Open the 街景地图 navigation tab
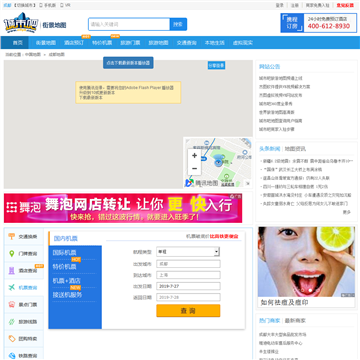 tap(46, 43)
